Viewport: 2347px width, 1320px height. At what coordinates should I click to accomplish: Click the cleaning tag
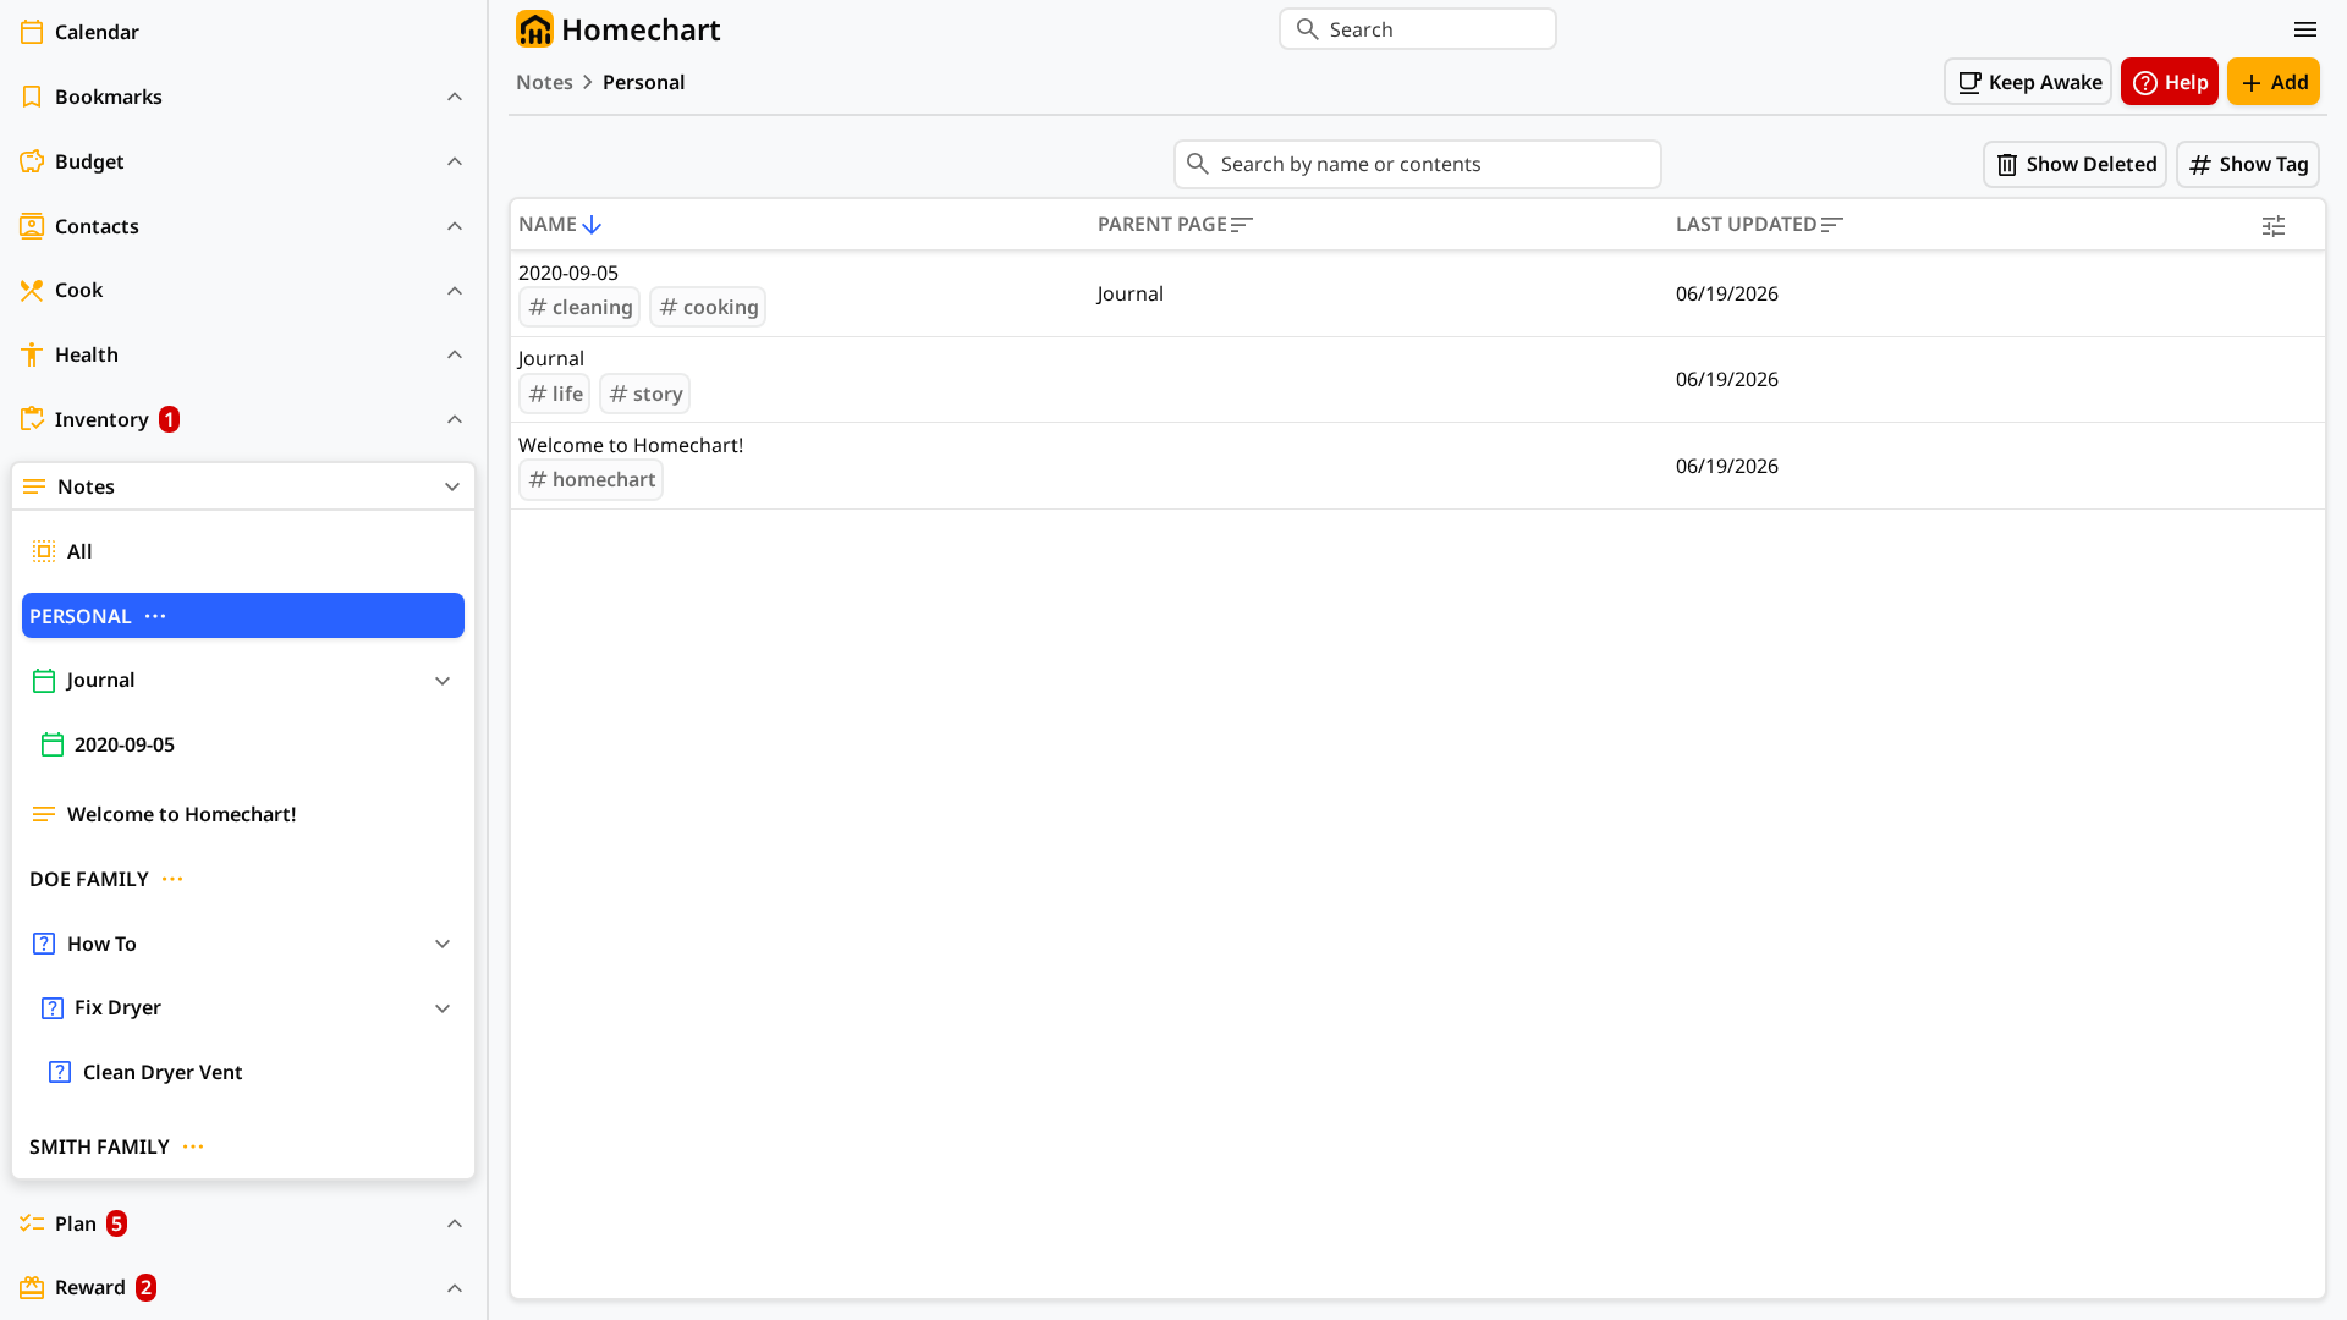(580, 307)
